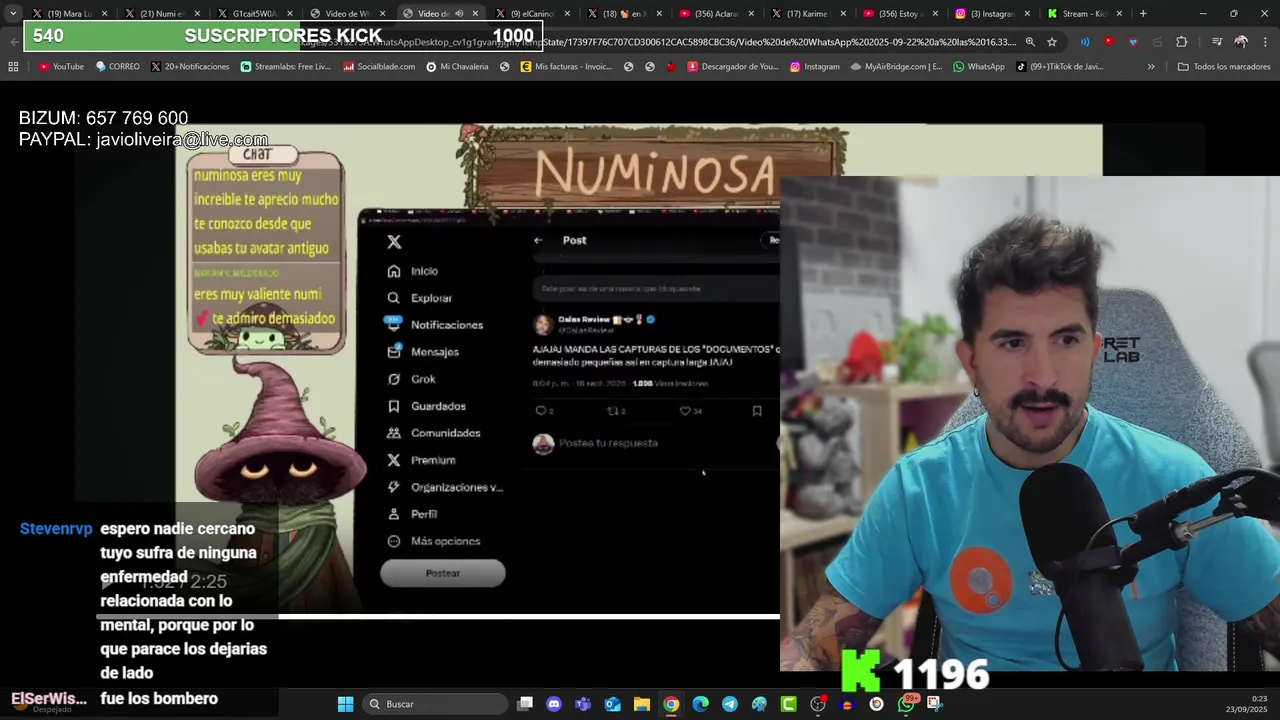Open the Instagram bookmark
This screenshot has height=720, width=1280.
click(x=815, y=66)
